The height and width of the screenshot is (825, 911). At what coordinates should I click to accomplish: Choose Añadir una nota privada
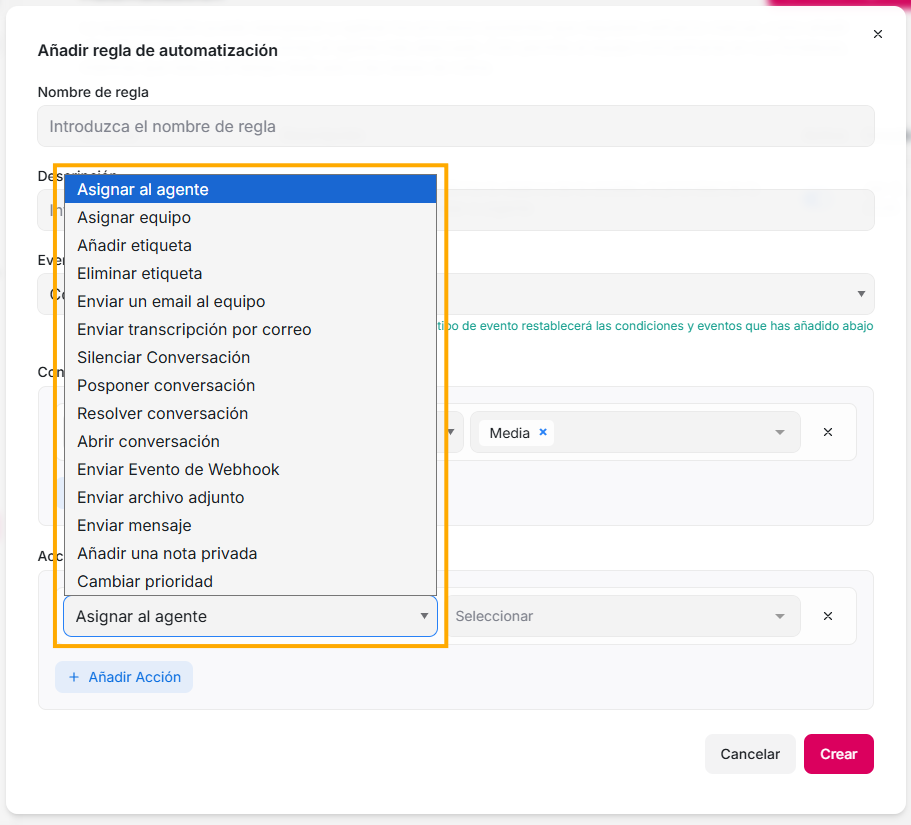(167, 553)
